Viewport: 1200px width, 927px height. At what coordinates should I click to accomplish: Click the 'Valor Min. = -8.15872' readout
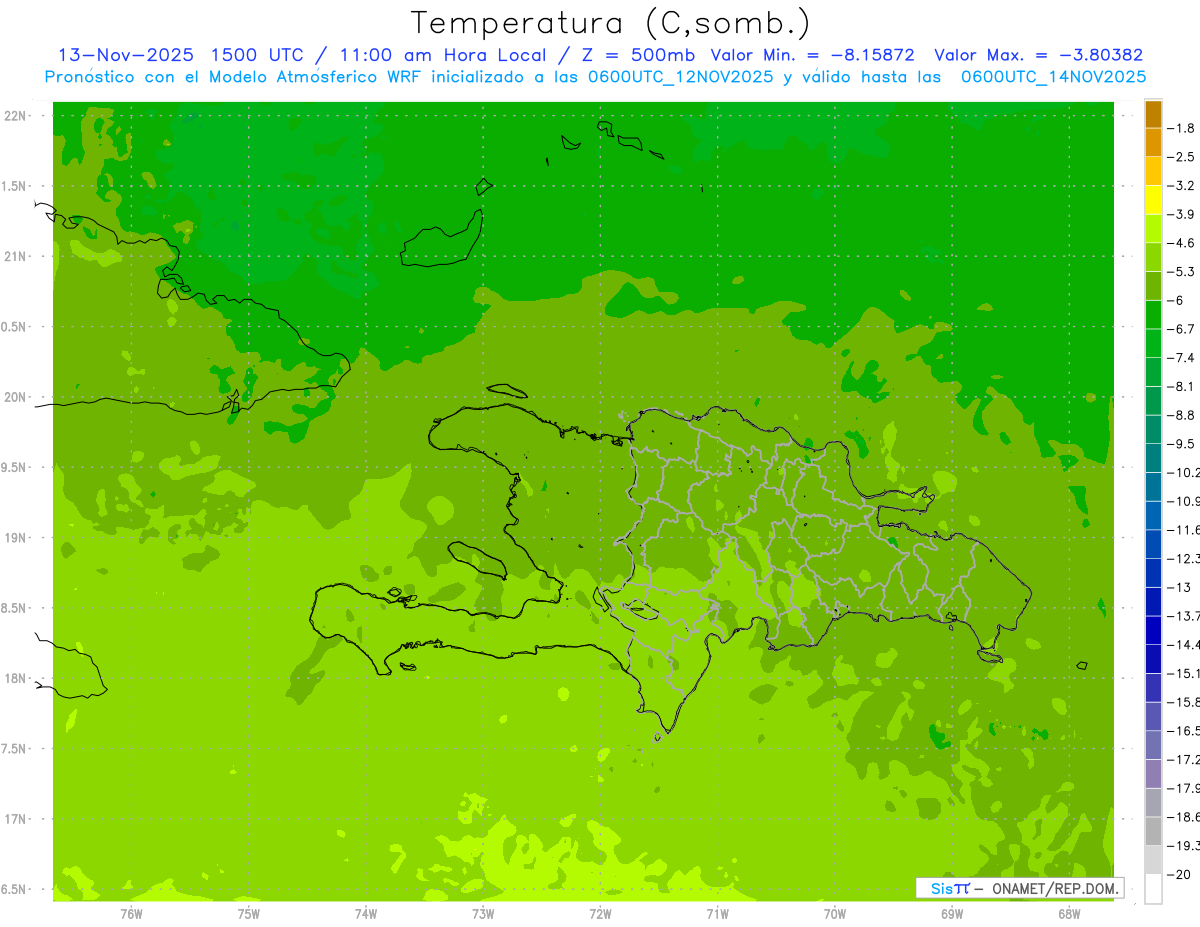coord(812,55)
